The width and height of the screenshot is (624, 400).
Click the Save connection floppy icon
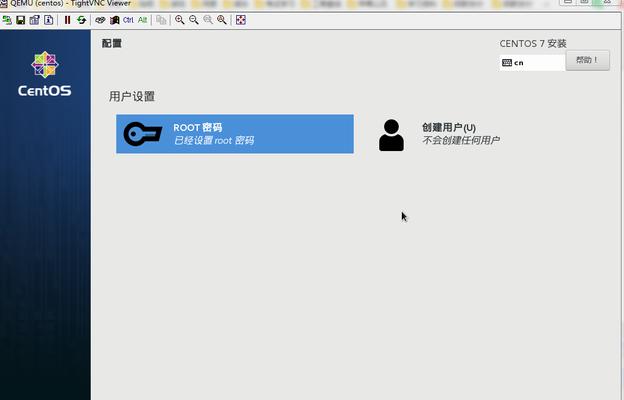(21, 20)
